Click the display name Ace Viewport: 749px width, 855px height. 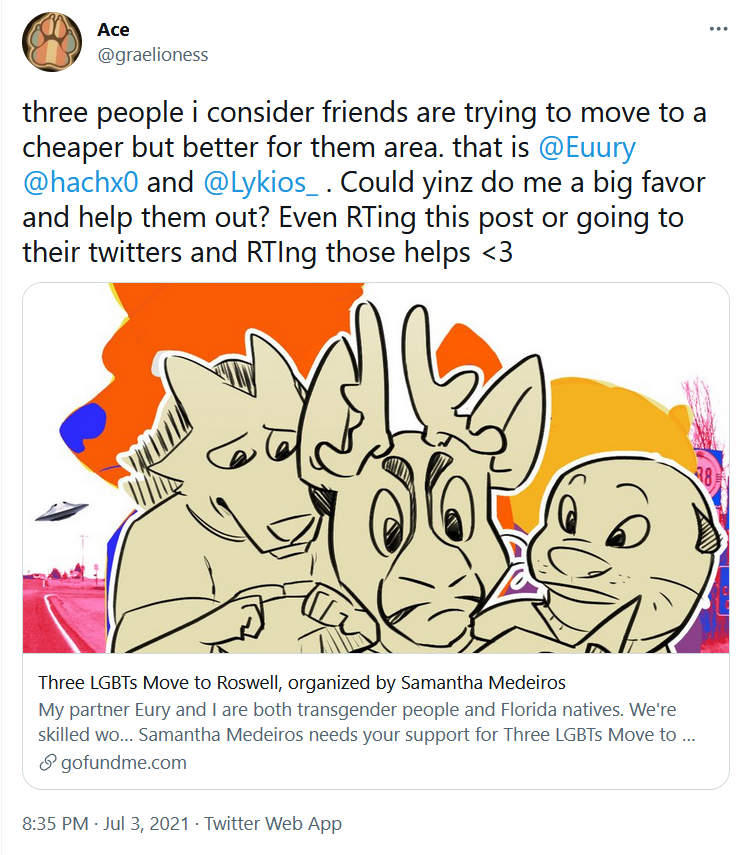click(x=113, y=29)
